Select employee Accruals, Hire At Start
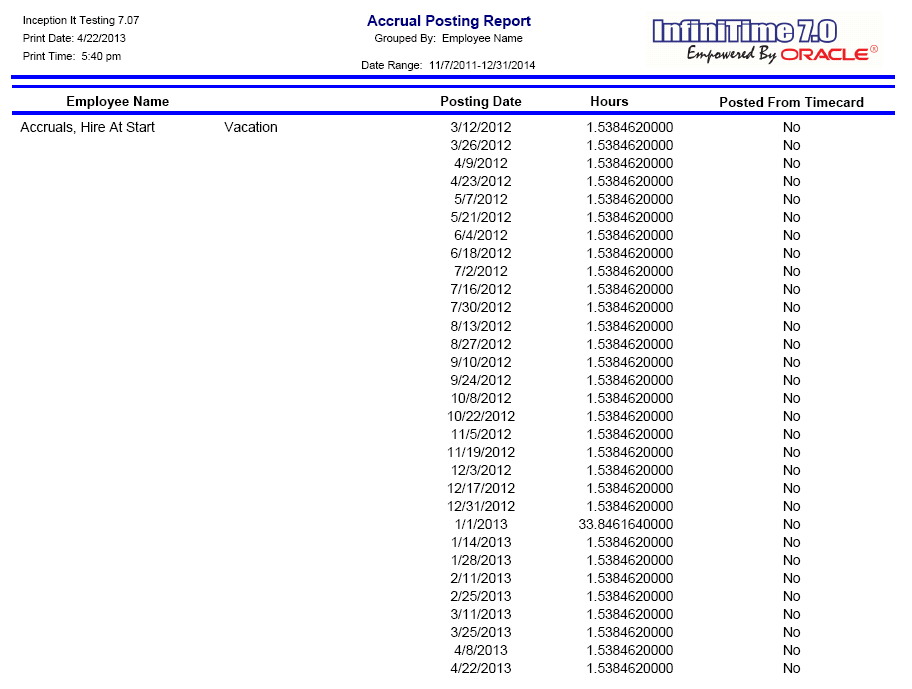Viewport: 912px width, 689px height. [87, 127]
